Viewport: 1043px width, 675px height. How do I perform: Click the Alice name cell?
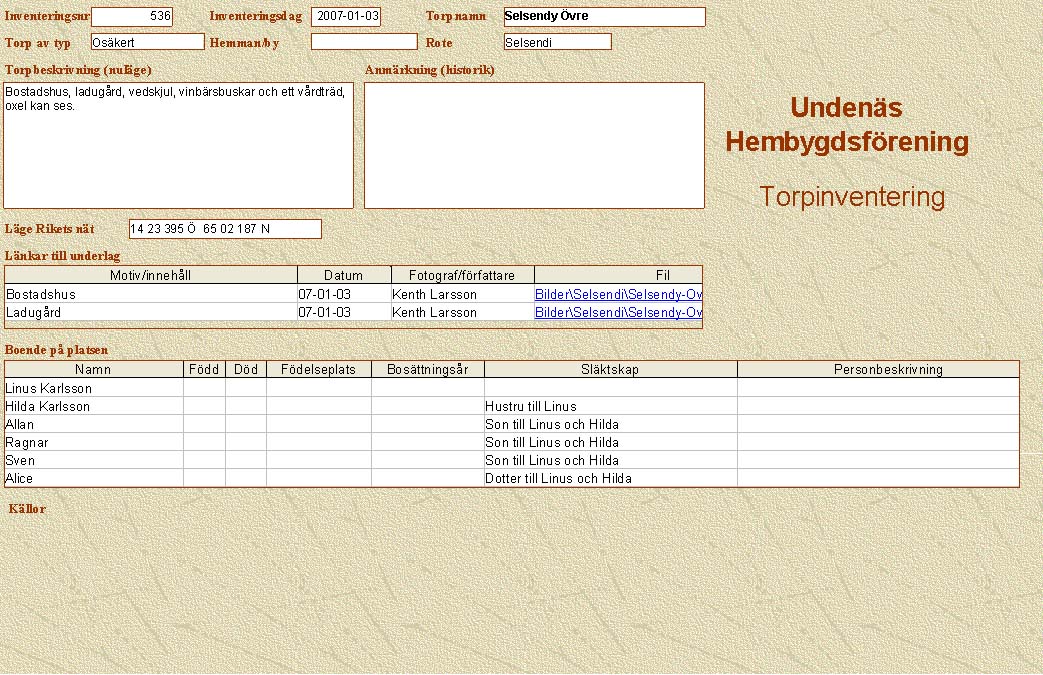[93, 478]
